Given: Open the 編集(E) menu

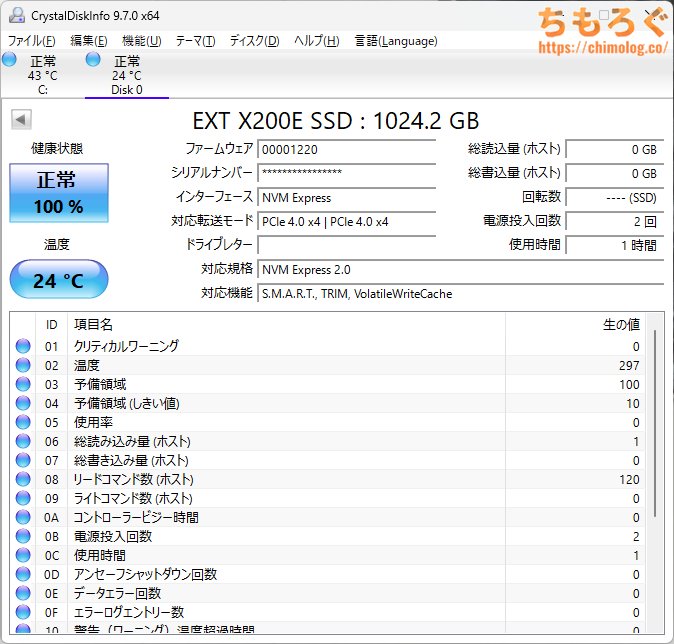Looking at the screenshot, I should point(89,41).
